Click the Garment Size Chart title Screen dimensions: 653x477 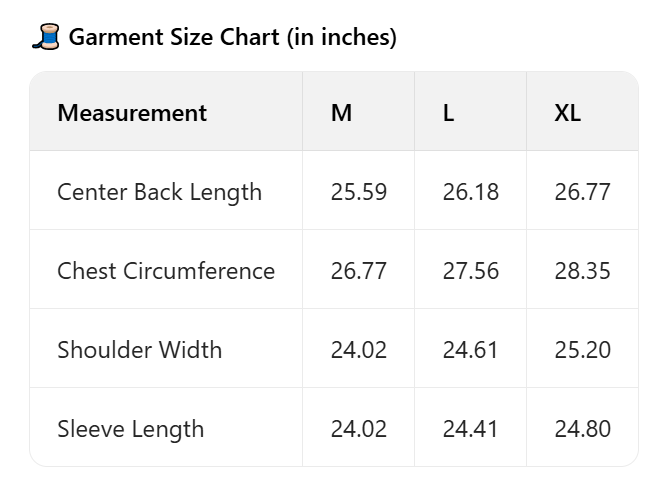pyautogui.click(x=232, y=38)
